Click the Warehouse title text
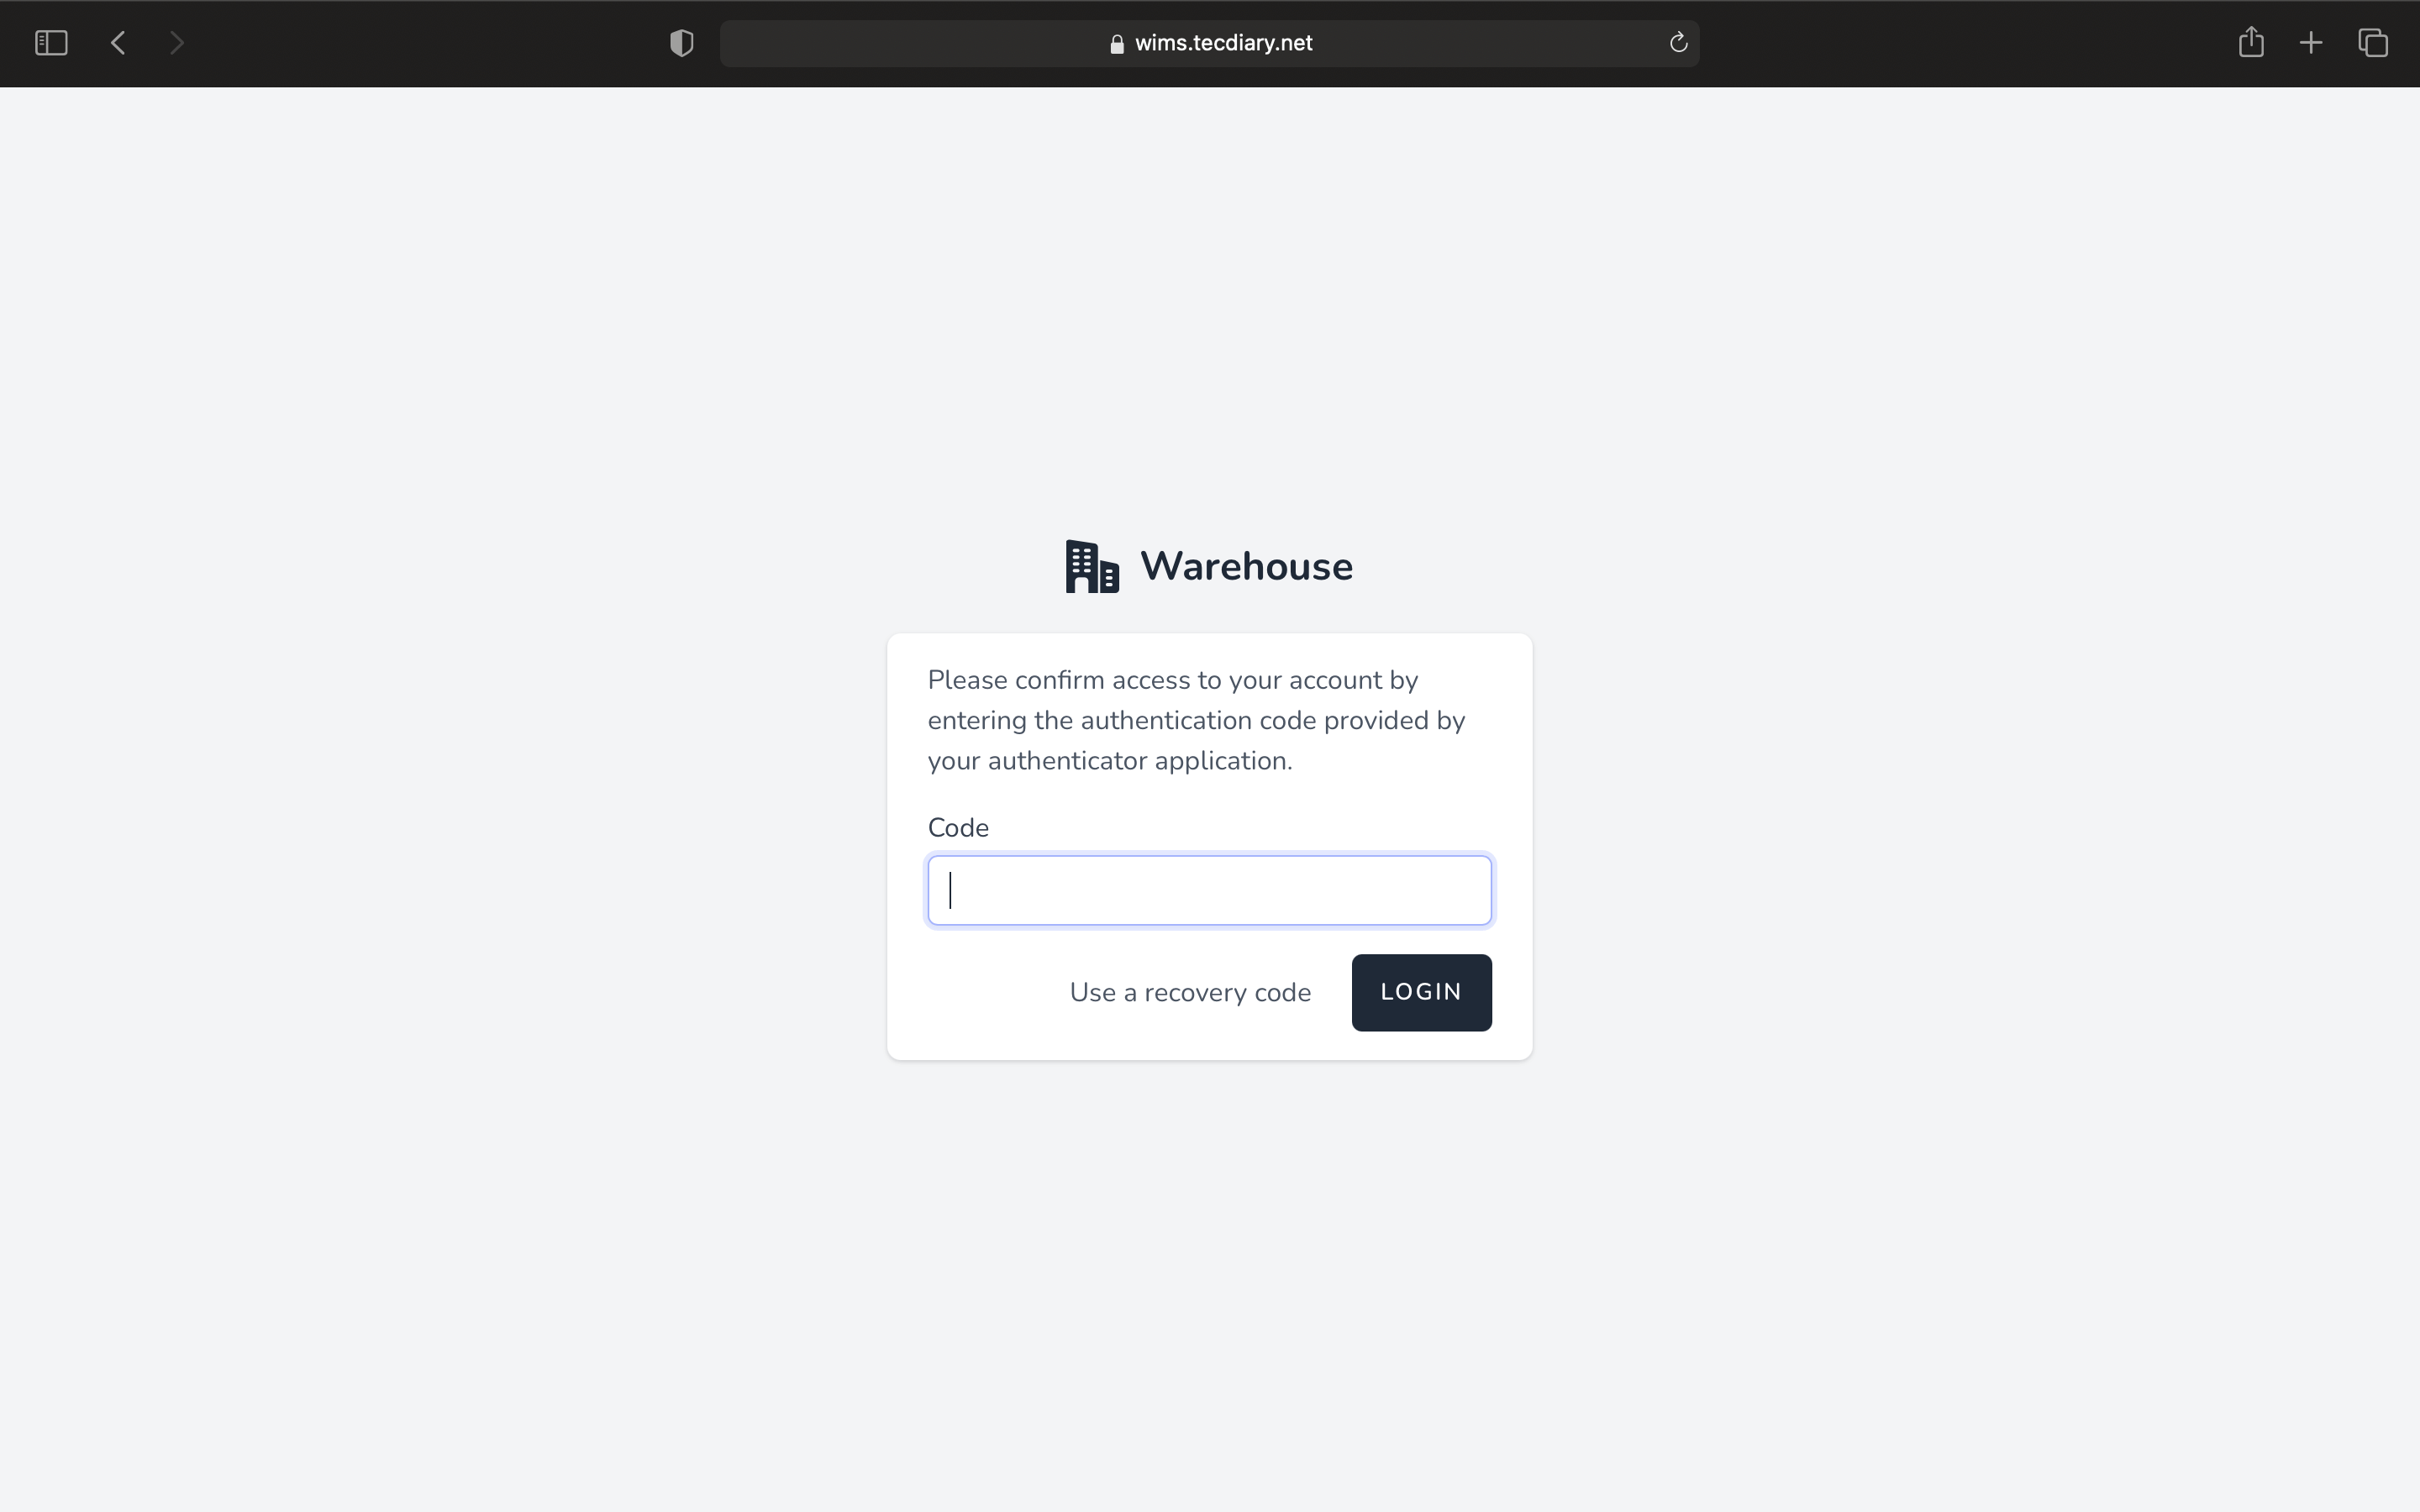 tap(1246, 567)
